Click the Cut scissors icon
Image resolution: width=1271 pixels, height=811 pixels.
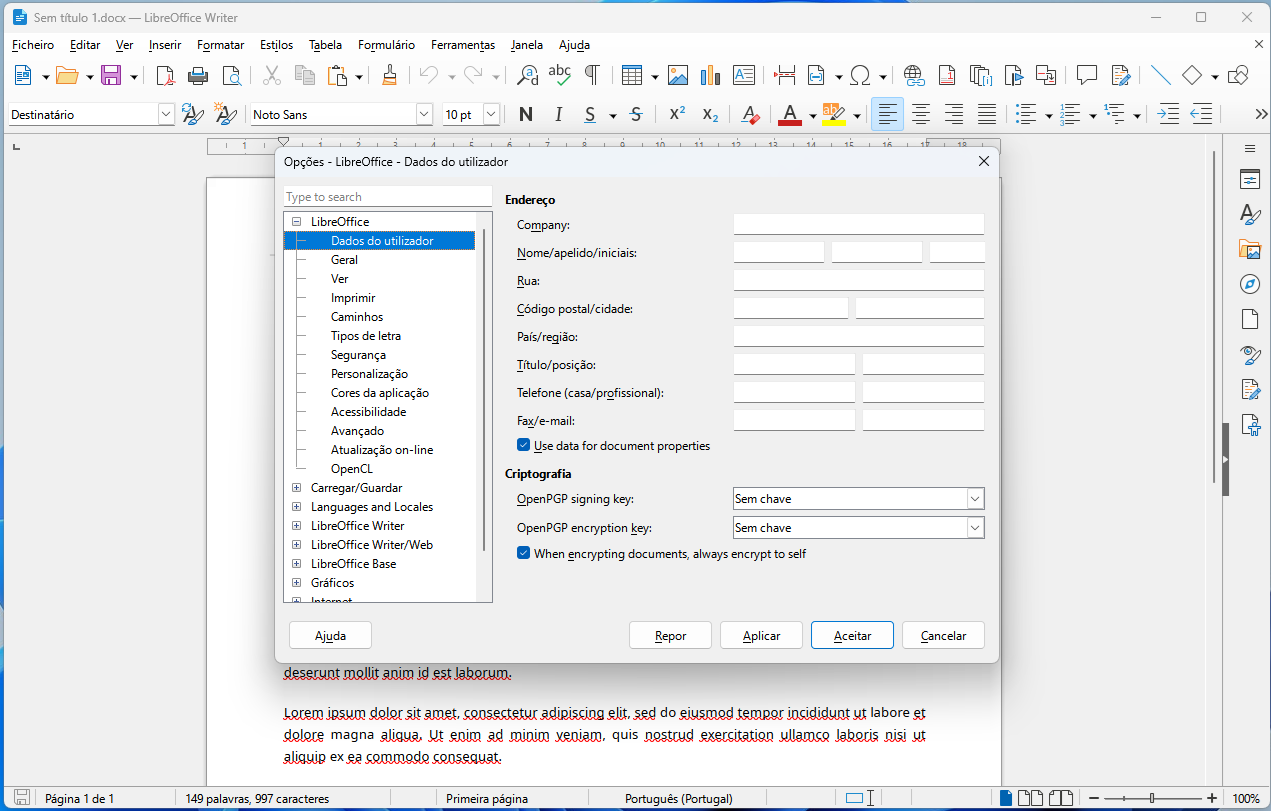pos(271,75)
